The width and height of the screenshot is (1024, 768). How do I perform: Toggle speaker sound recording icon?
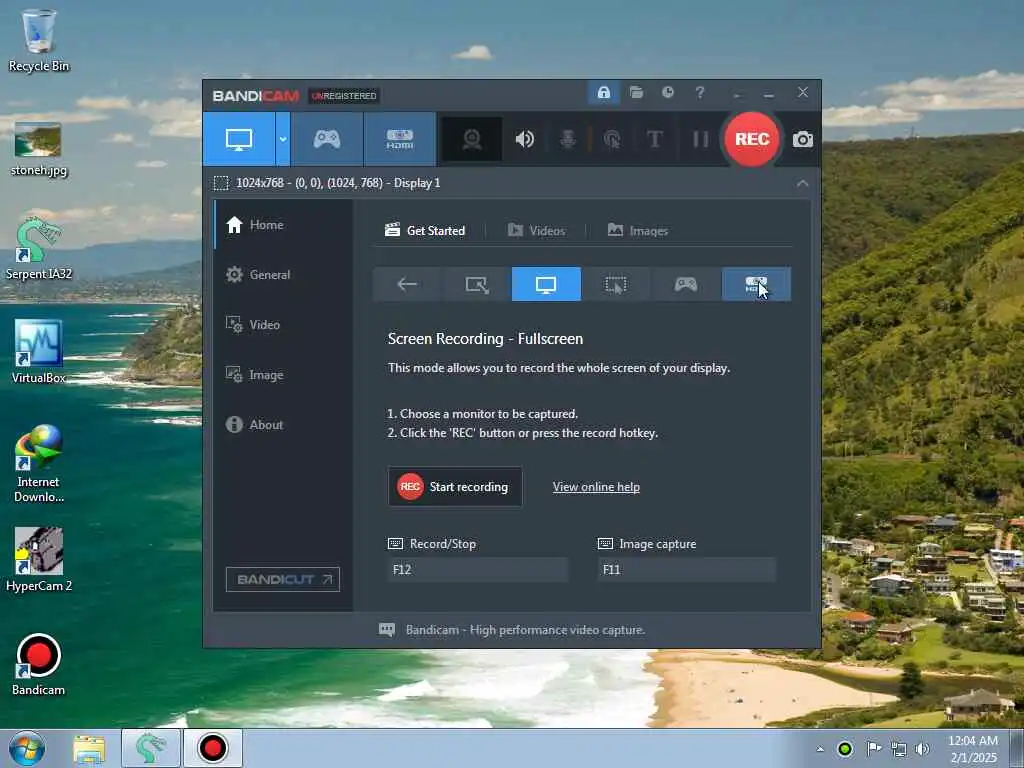(x=524, y=139)
